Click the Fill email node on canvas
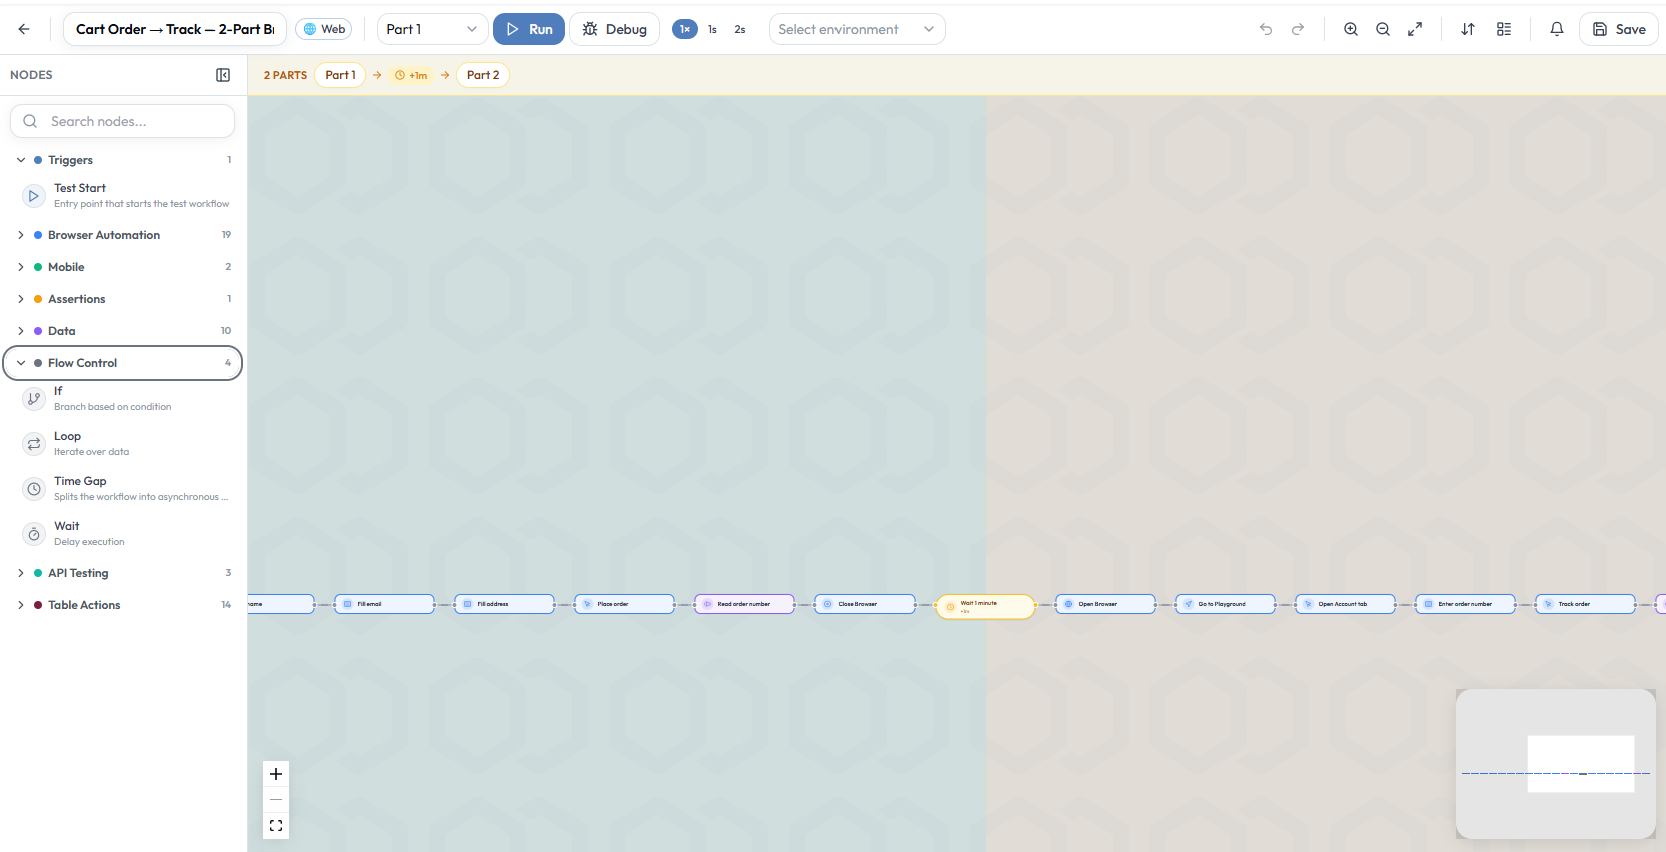The image size is (1666, 852). coord(385,604)
